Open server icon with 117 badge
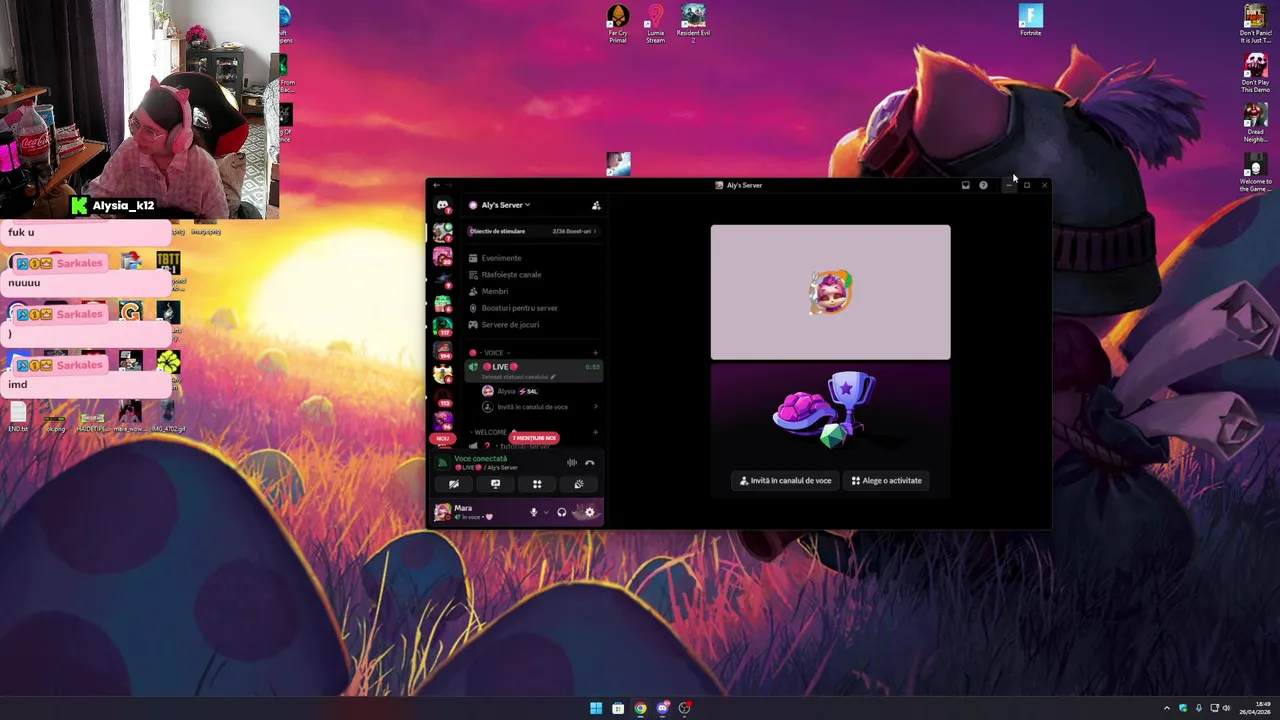Image resolution: width=1280 pixels, height=720 pixels. point(443,326)
